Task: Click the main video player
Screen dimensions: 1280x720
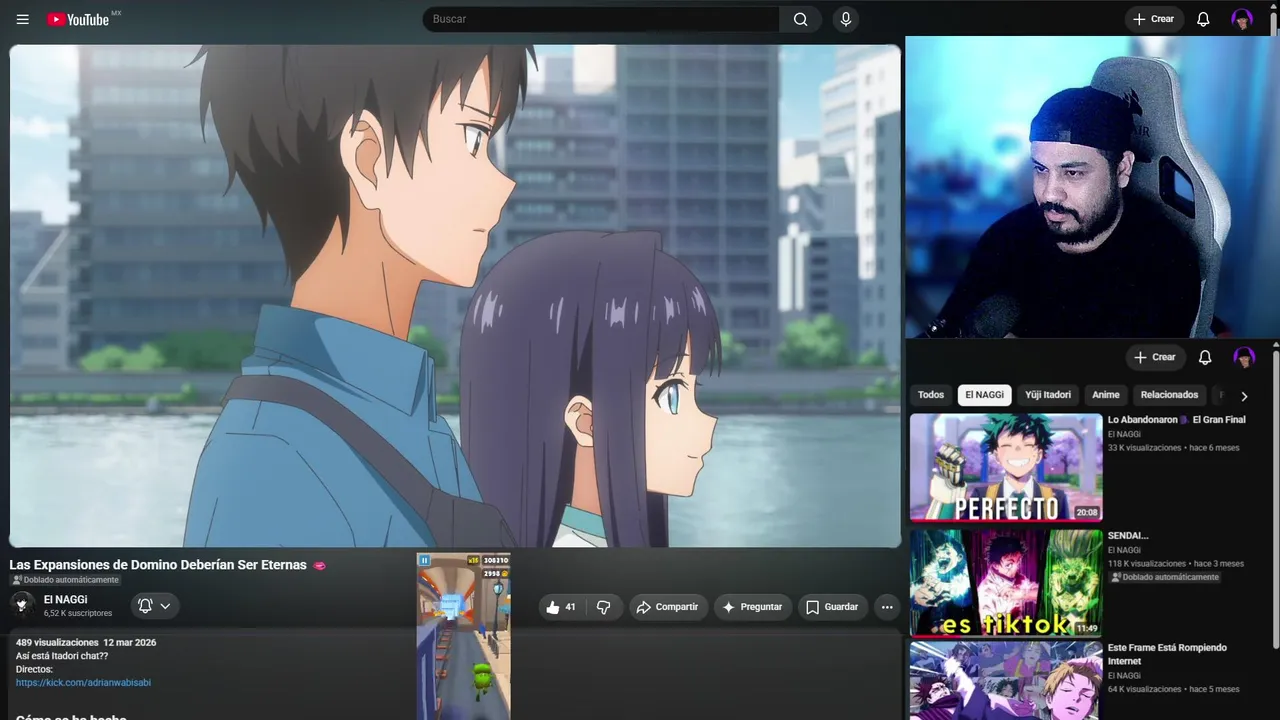Action: (x=455, y=296)
